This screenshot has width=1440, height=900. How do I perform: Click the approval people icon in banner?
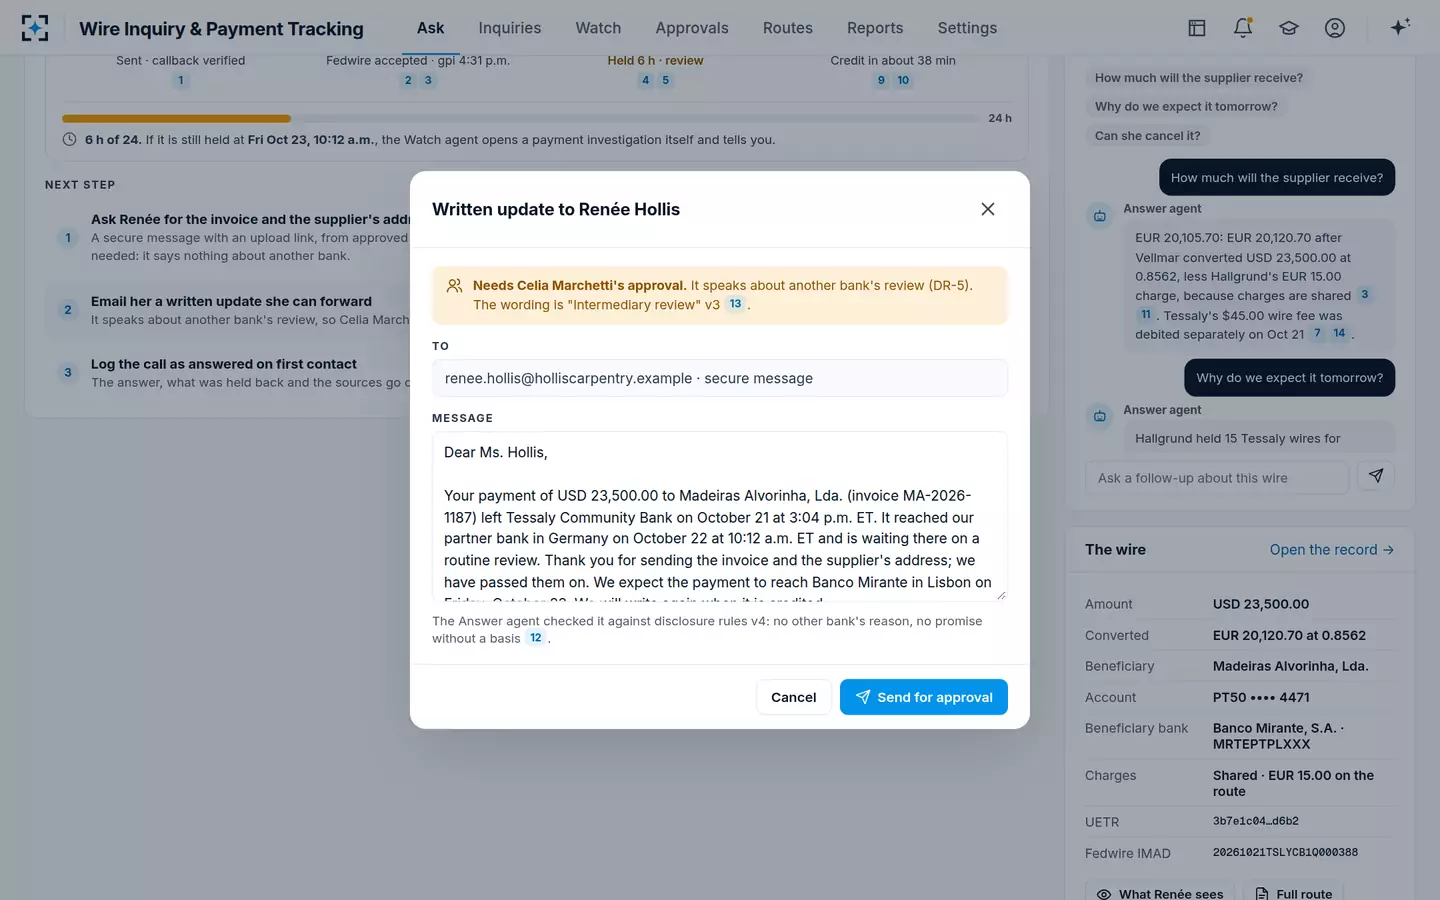point(454,286)
